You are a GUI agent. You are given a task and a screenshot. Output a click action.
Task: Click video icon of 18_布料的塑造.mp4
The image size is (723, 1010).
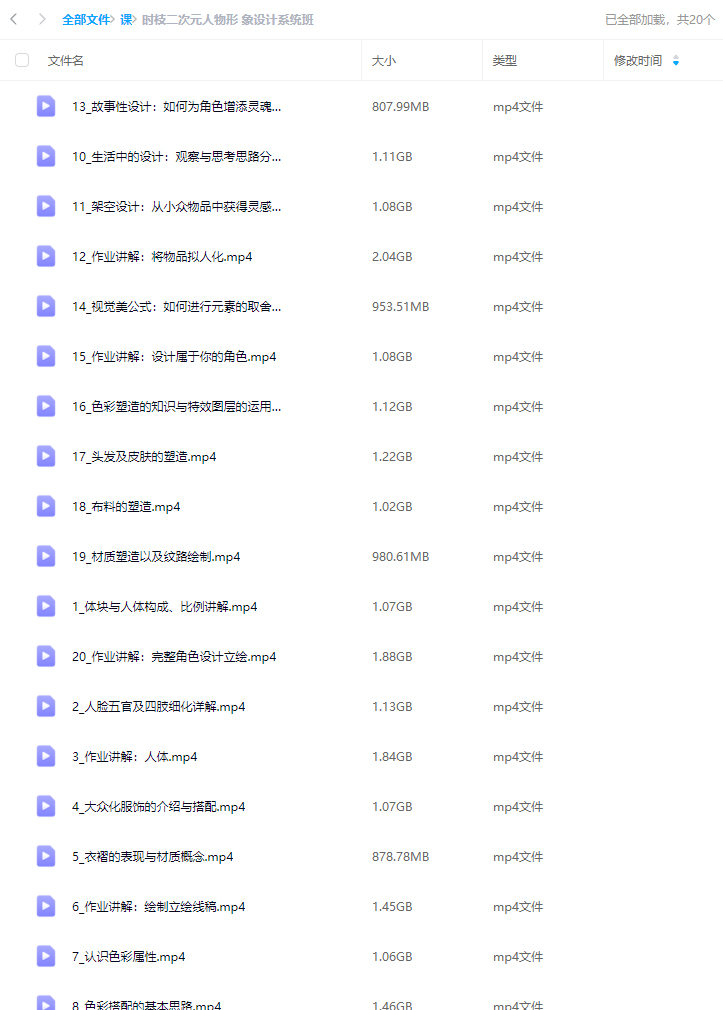click(46, 506)
